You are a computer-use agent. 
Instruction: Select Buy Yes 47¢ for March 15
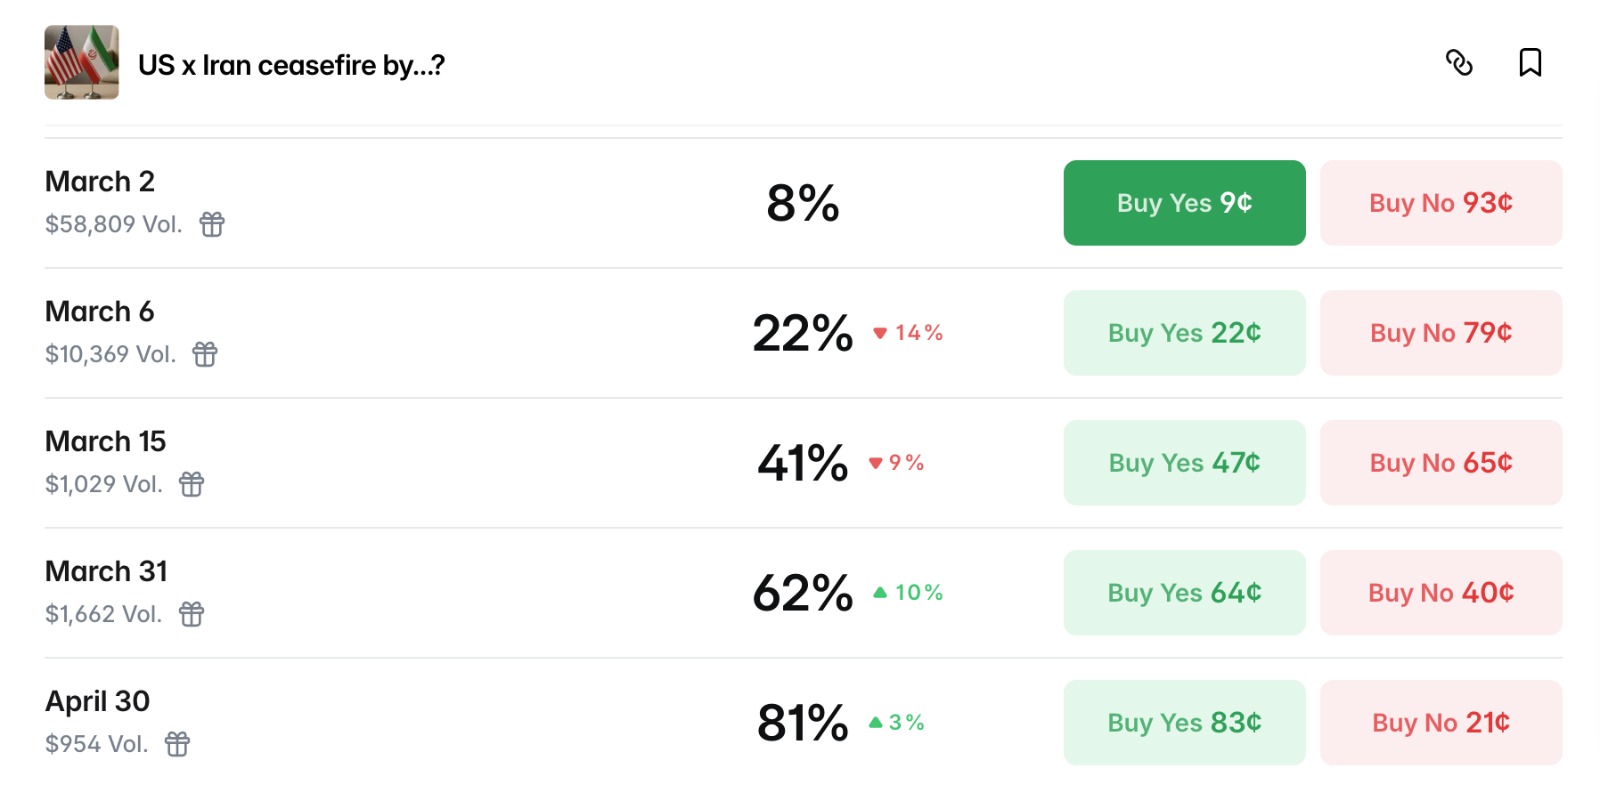1184,463
